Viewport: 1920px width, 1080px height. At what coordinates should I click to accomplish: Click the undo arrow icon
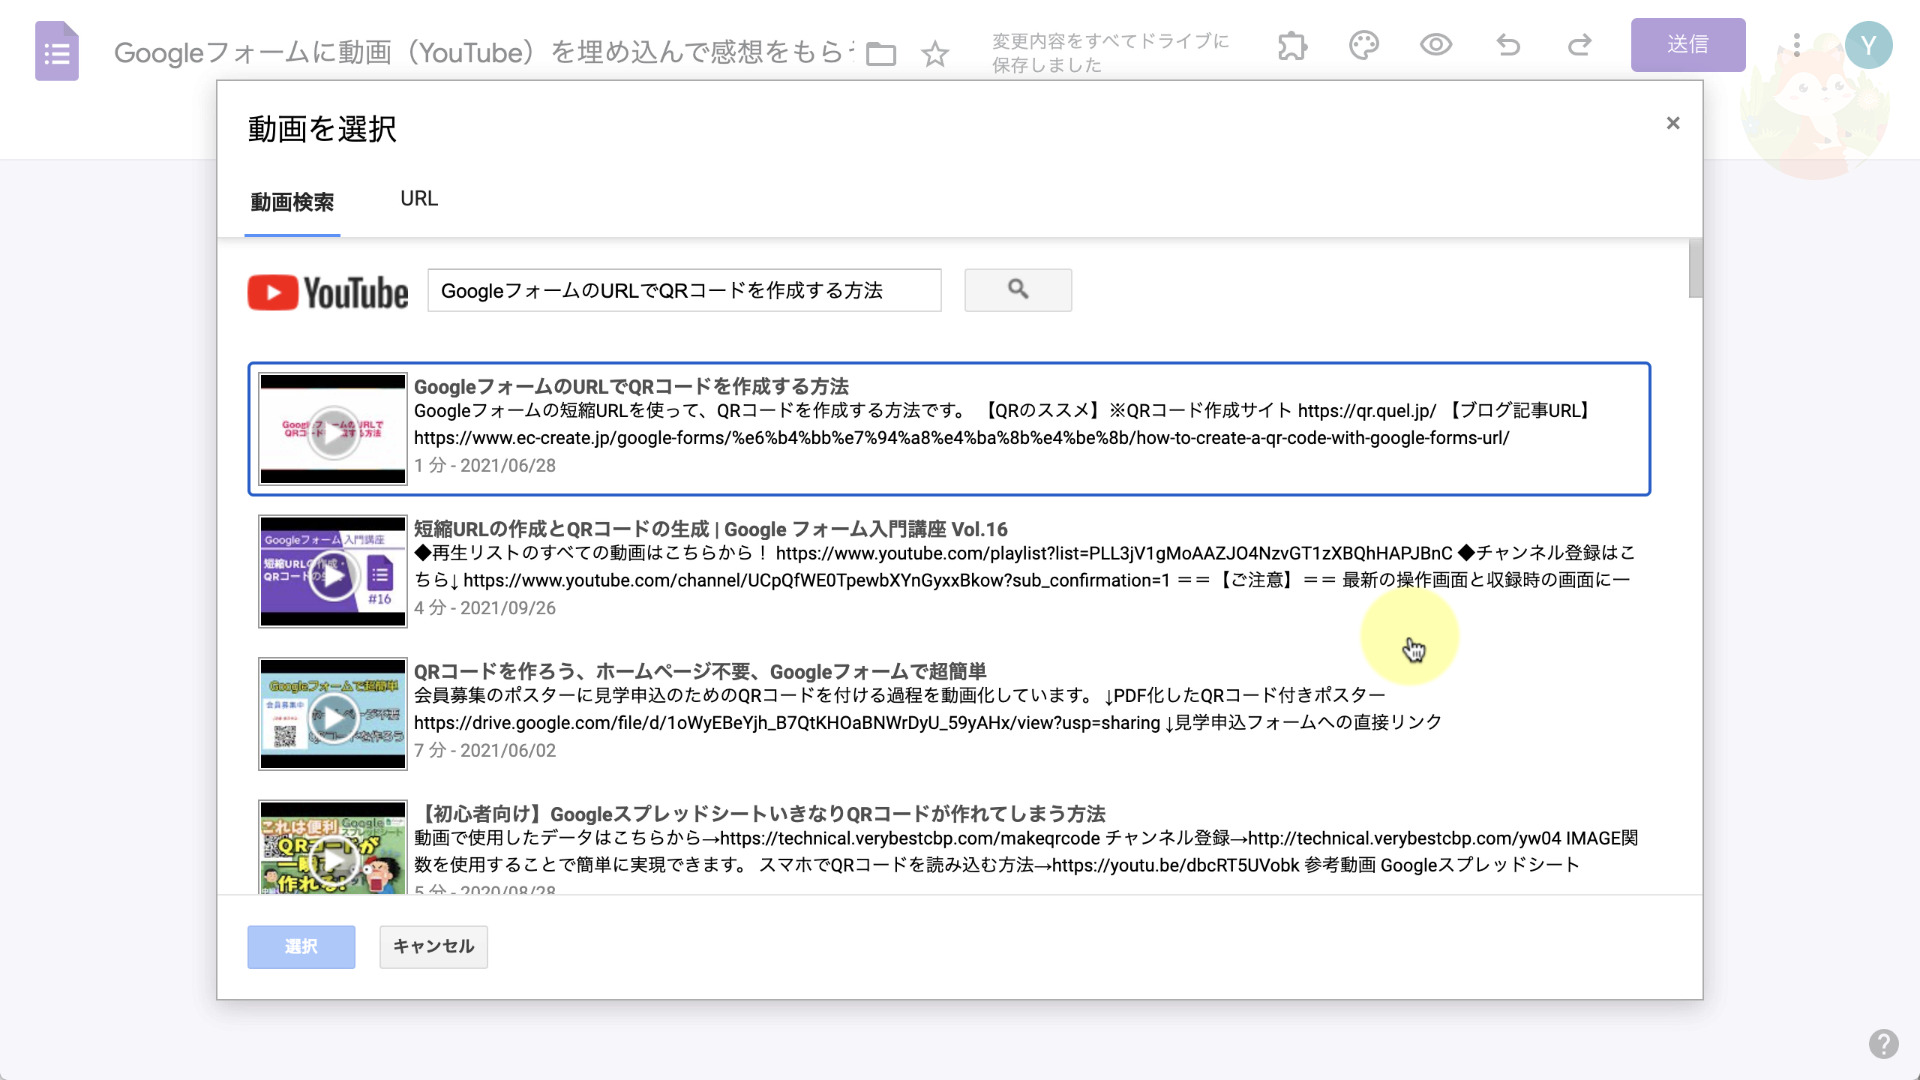tap(1508, 45)
